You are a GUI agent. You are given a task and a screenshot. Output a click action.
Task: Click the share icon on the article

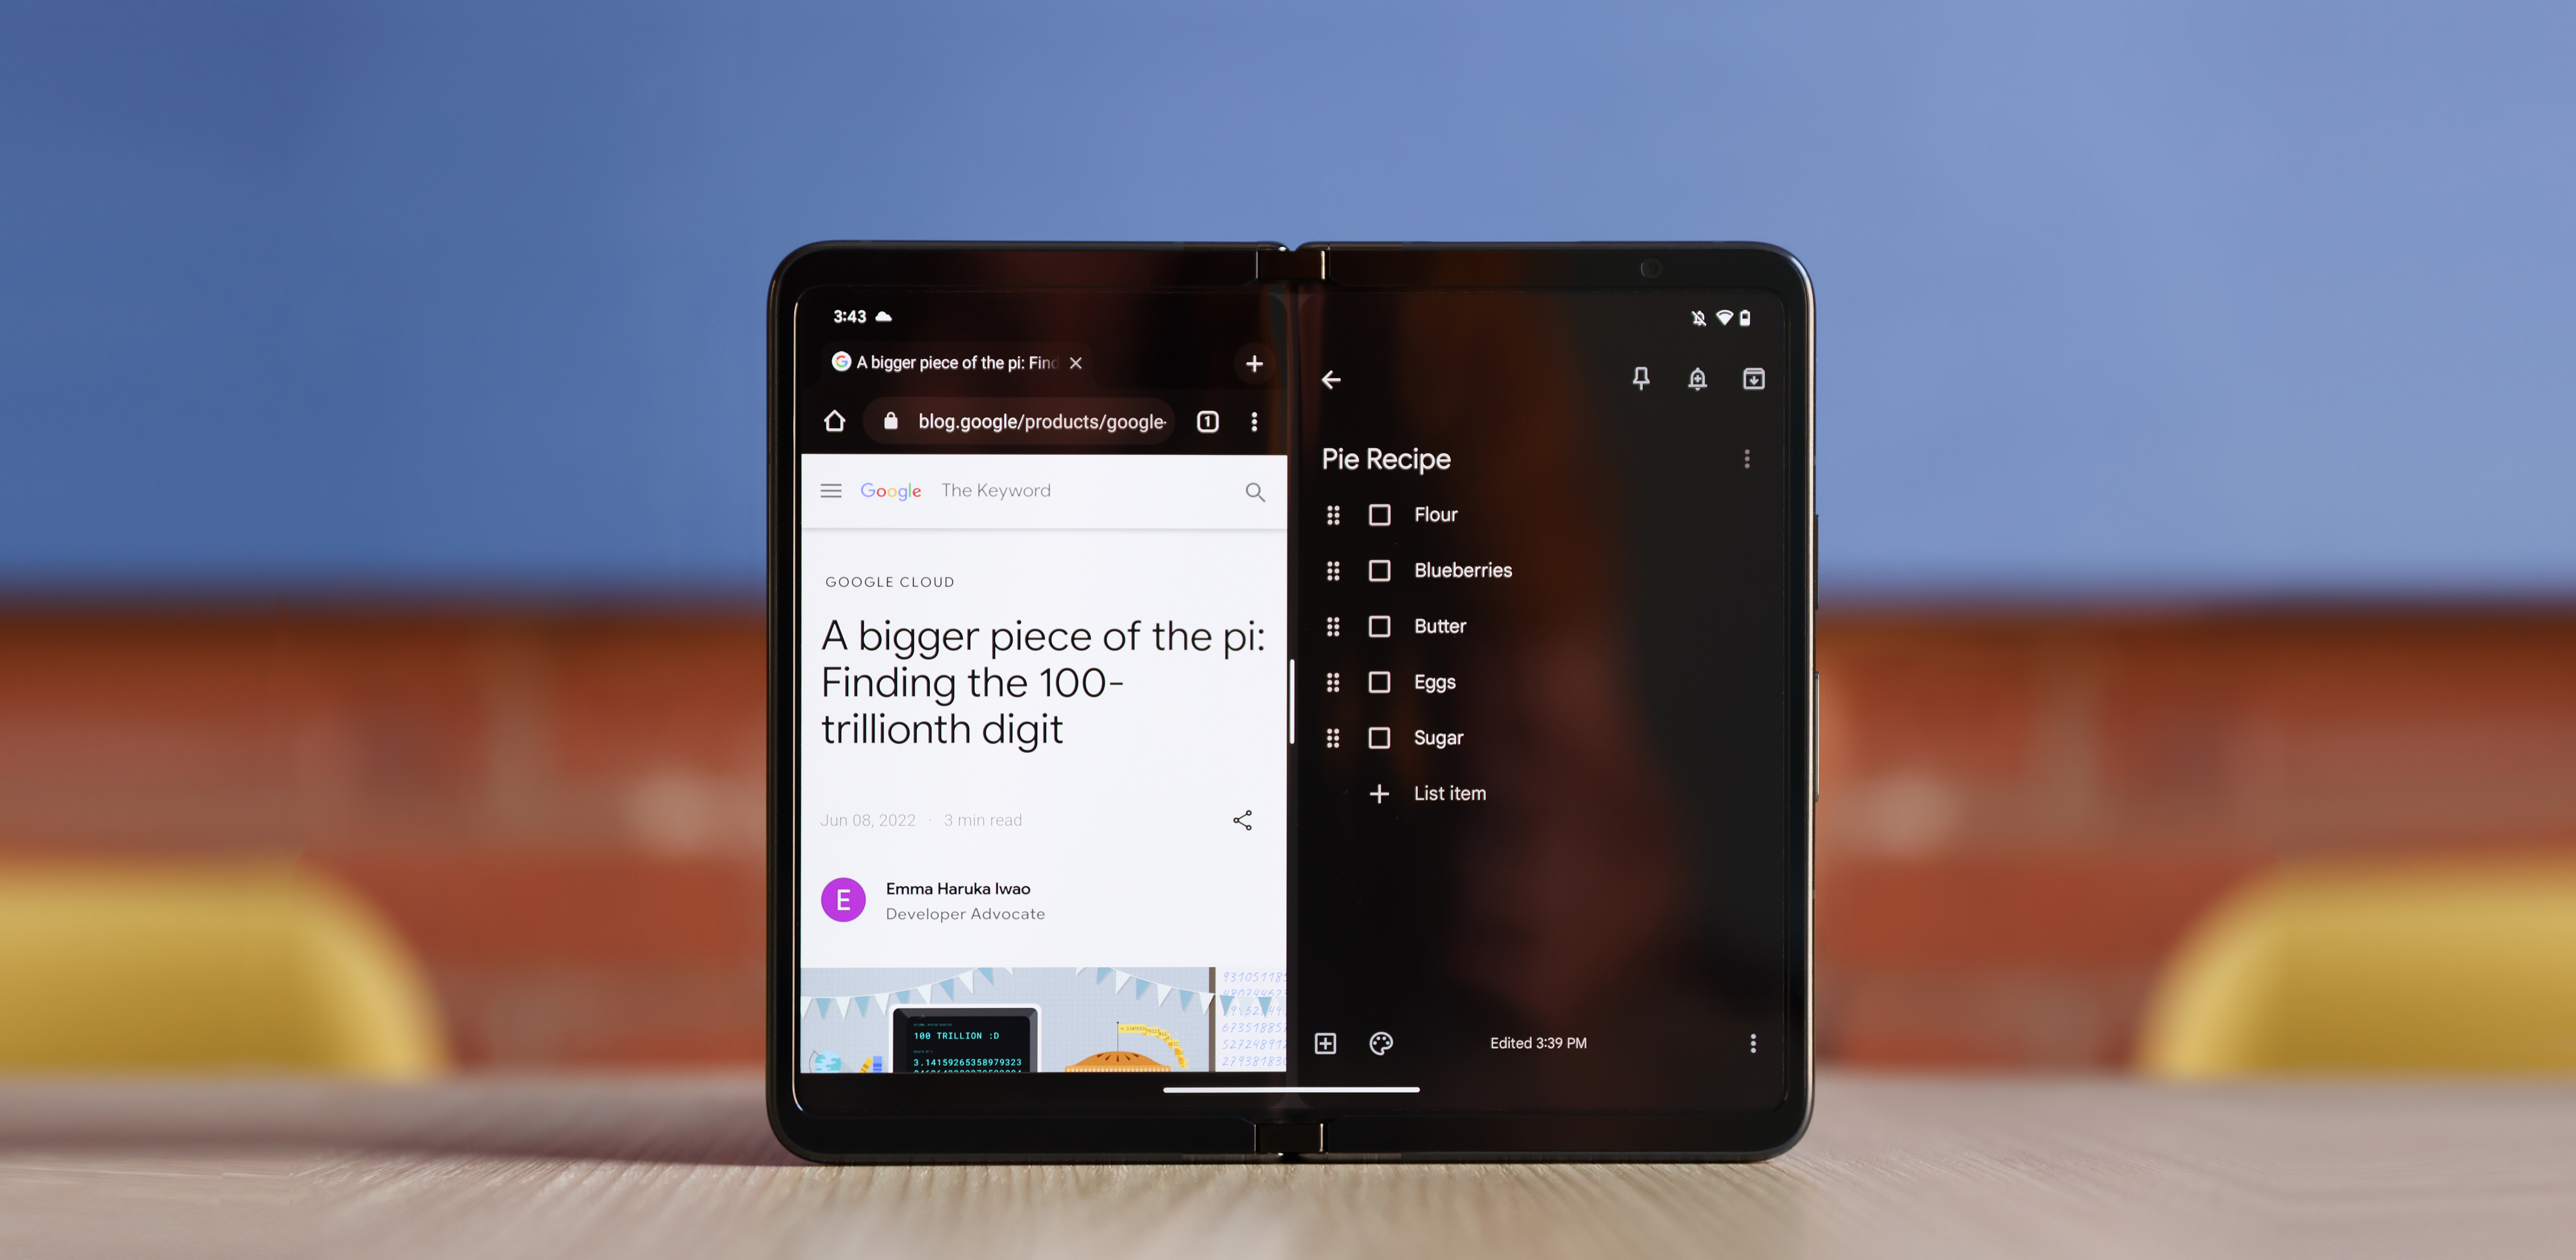pos(1244,820)
